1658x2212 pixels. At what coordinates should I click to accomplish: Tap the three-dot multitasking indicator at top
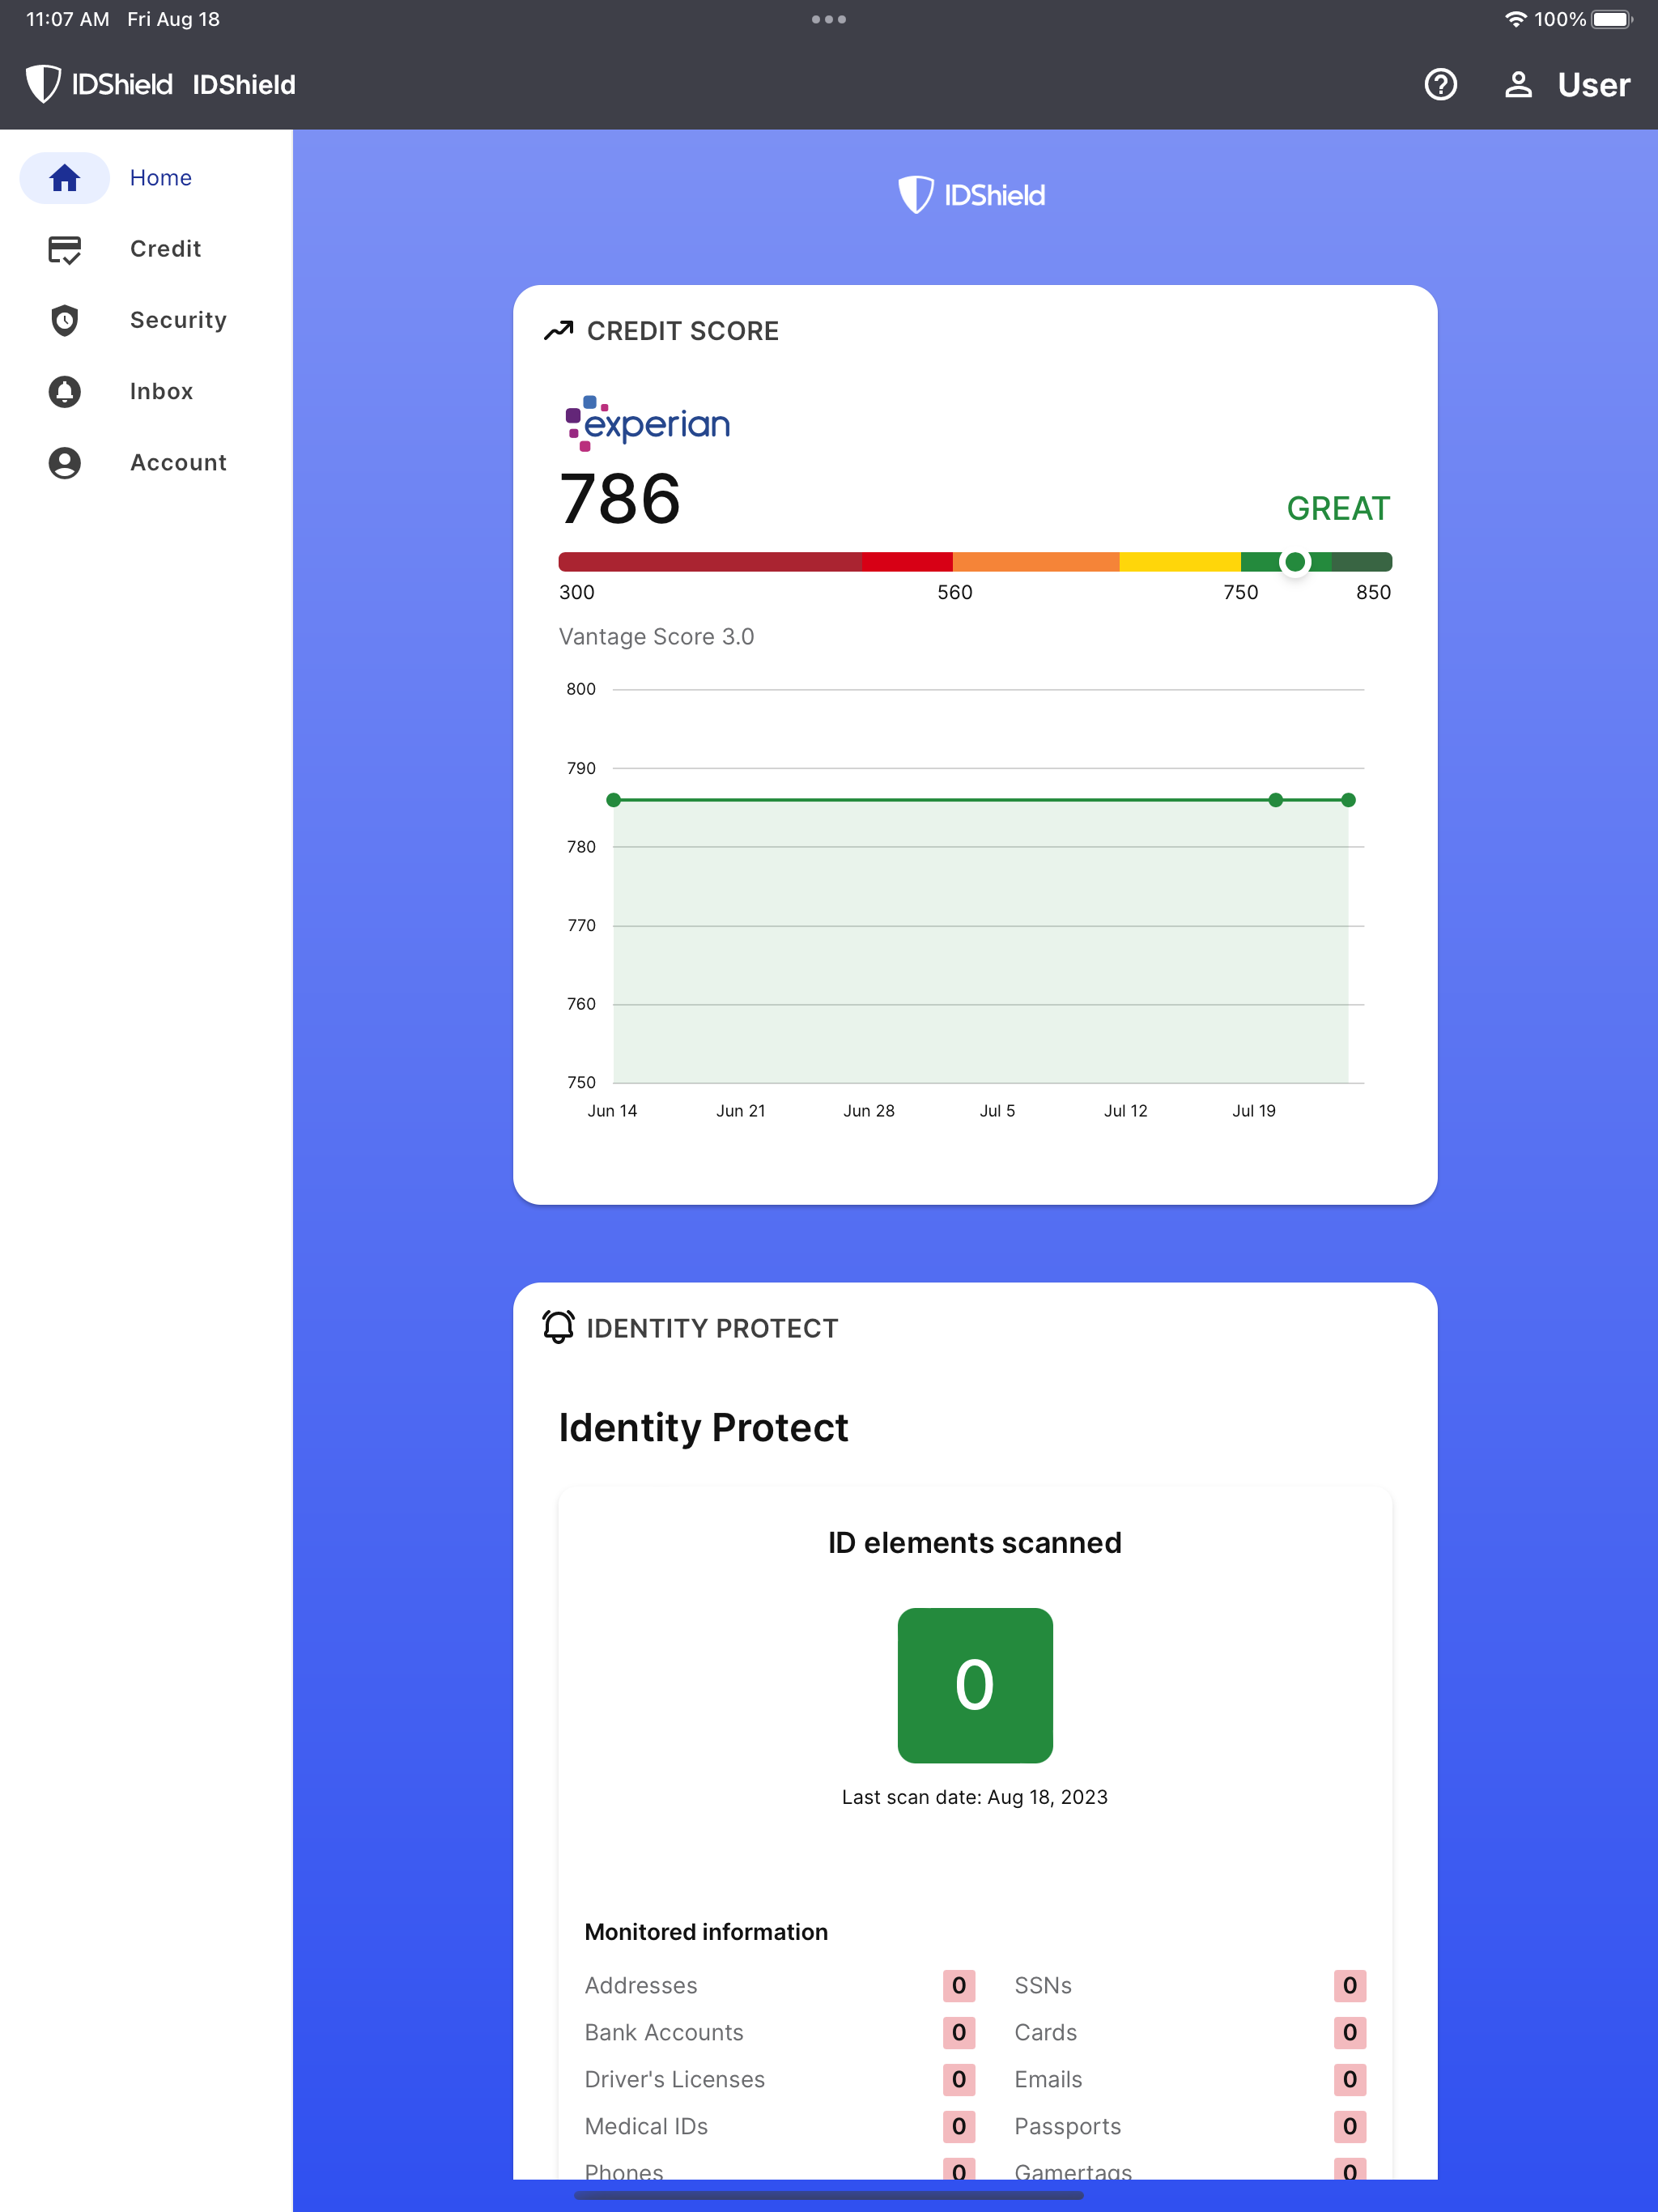tap(829, 19)
